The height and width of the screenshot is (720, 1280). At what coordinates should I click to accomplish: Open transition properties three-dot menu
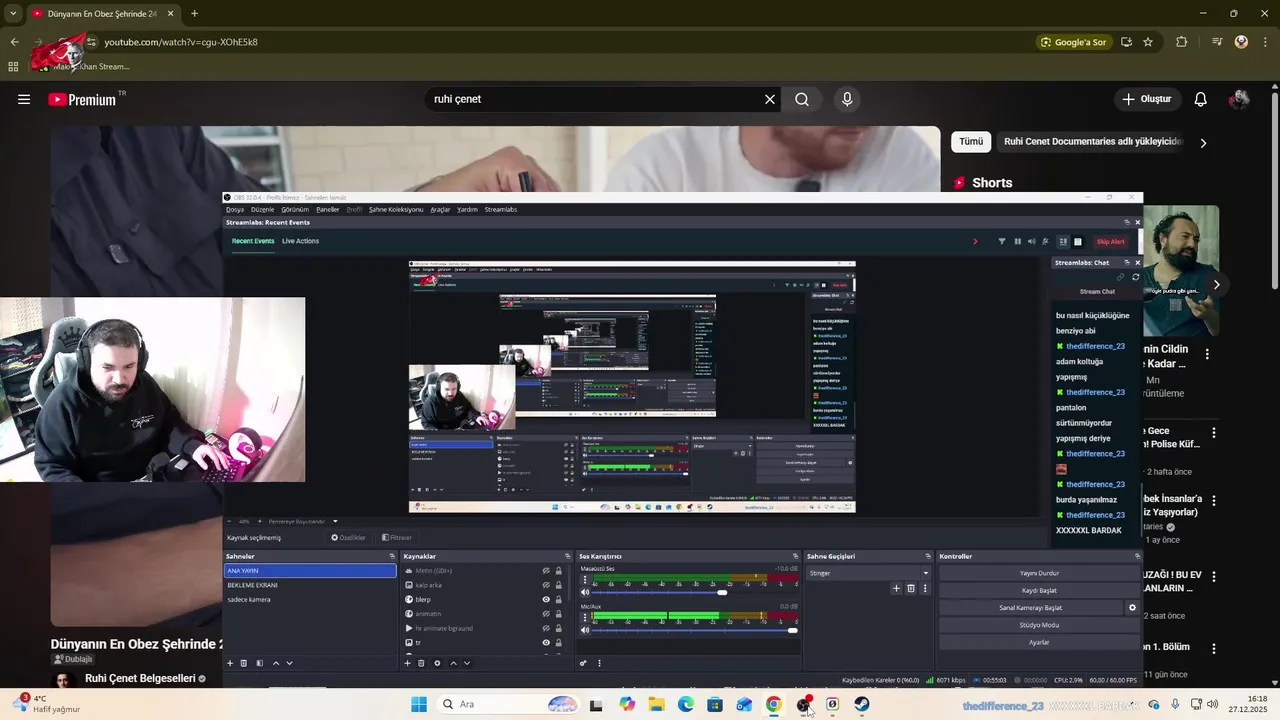[x=924, y=589]
